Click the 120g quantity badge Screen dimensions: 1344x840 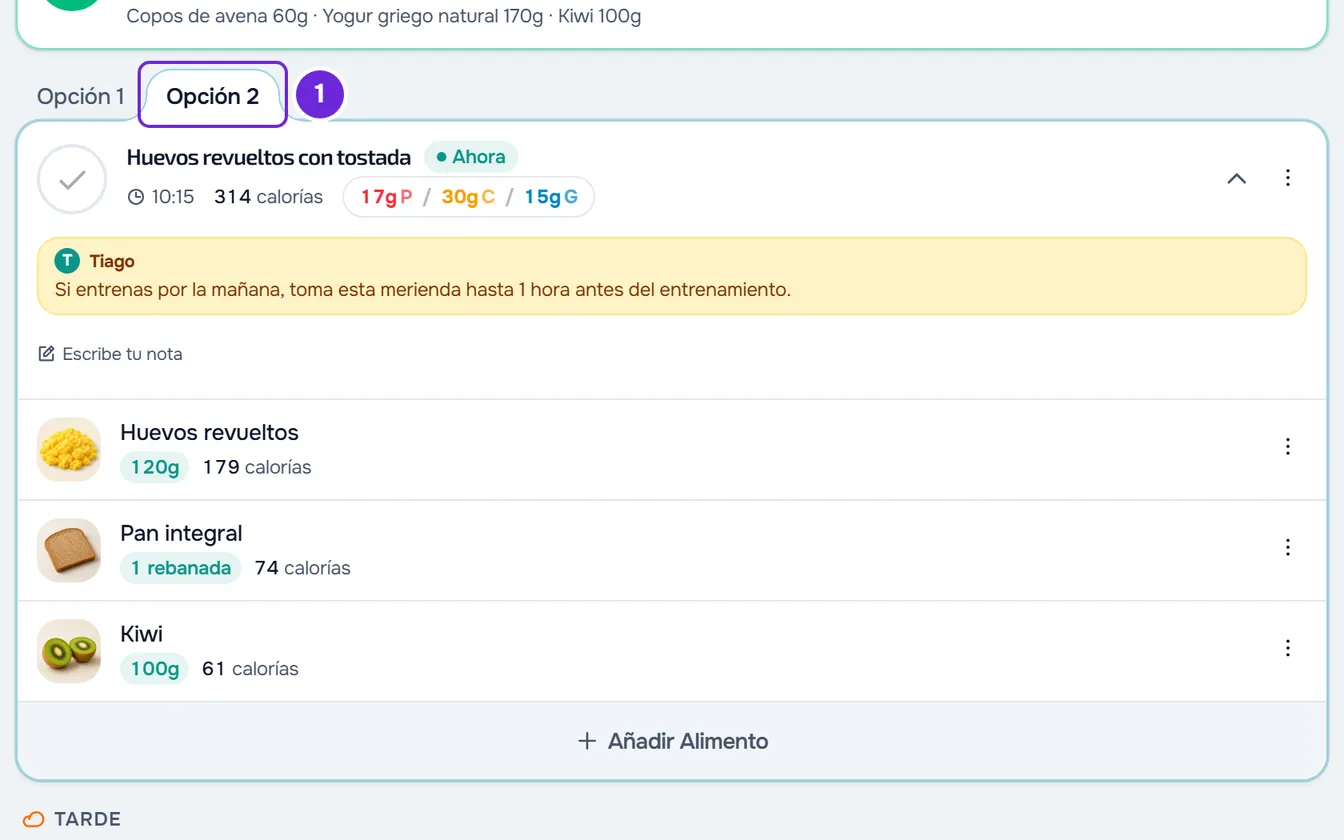click(154, 467)
